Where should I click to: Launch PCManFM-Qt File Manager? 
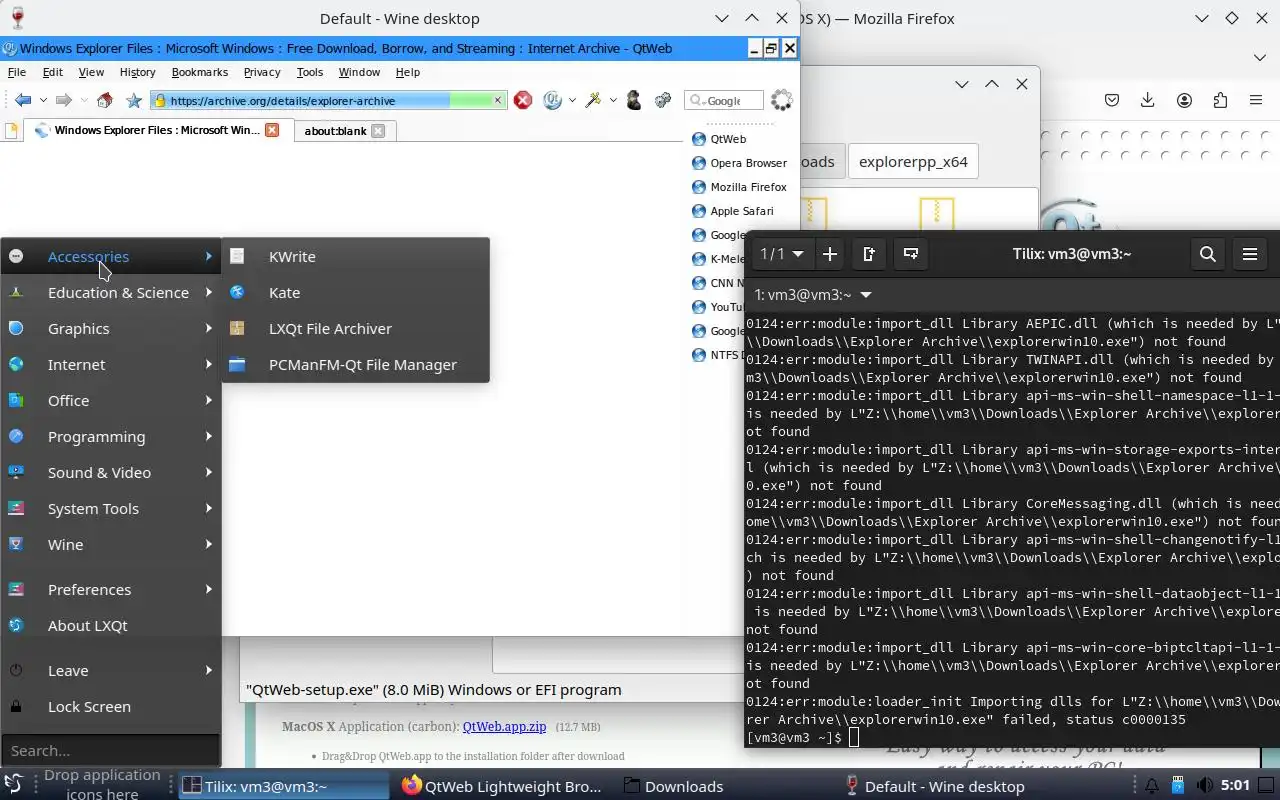pos(355,364)
